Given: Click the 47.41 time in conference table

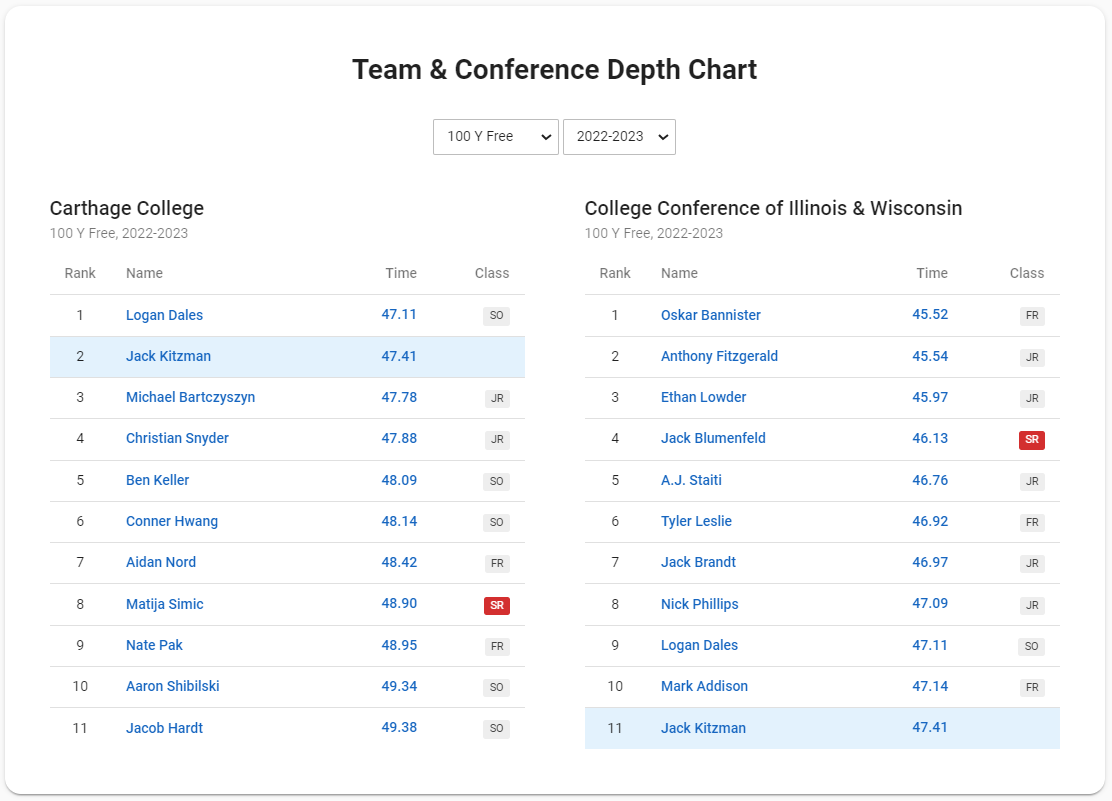Looking at the screenshot, I should (x=930, y=728).
